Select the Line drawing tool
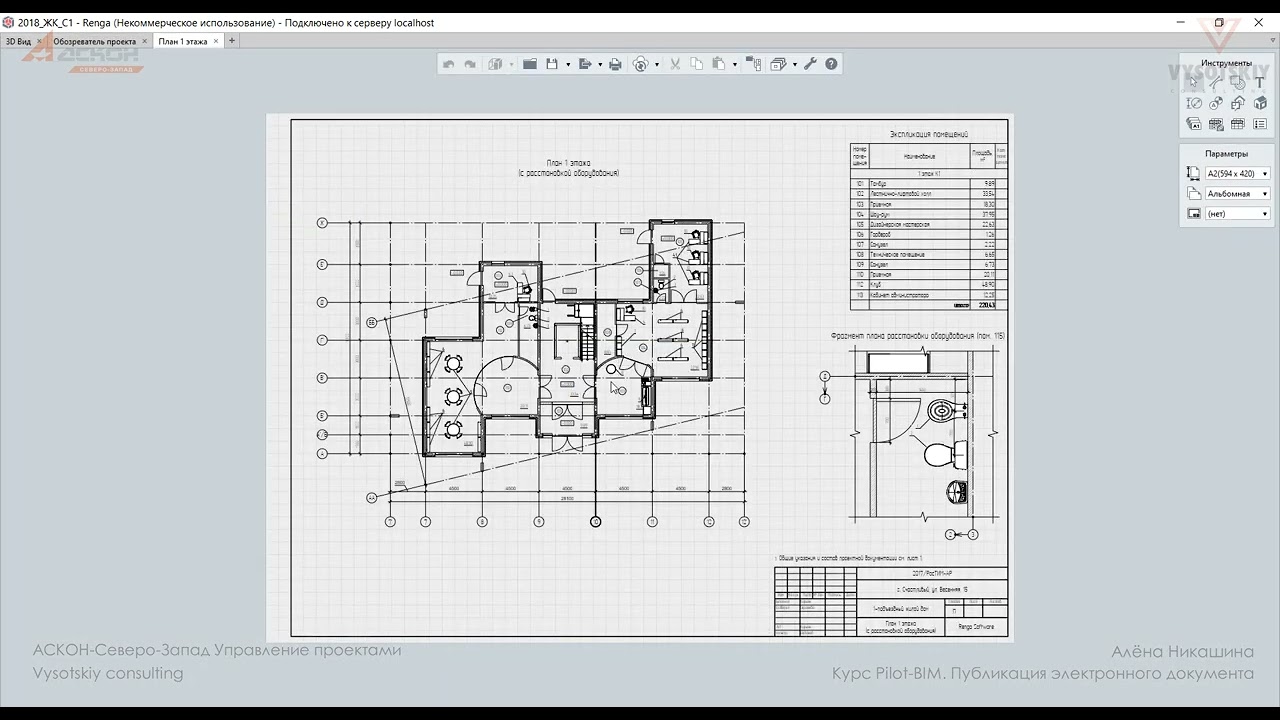Viewport: 1280px width, 720px height. pyautogui.click(x=1216, y=82)
